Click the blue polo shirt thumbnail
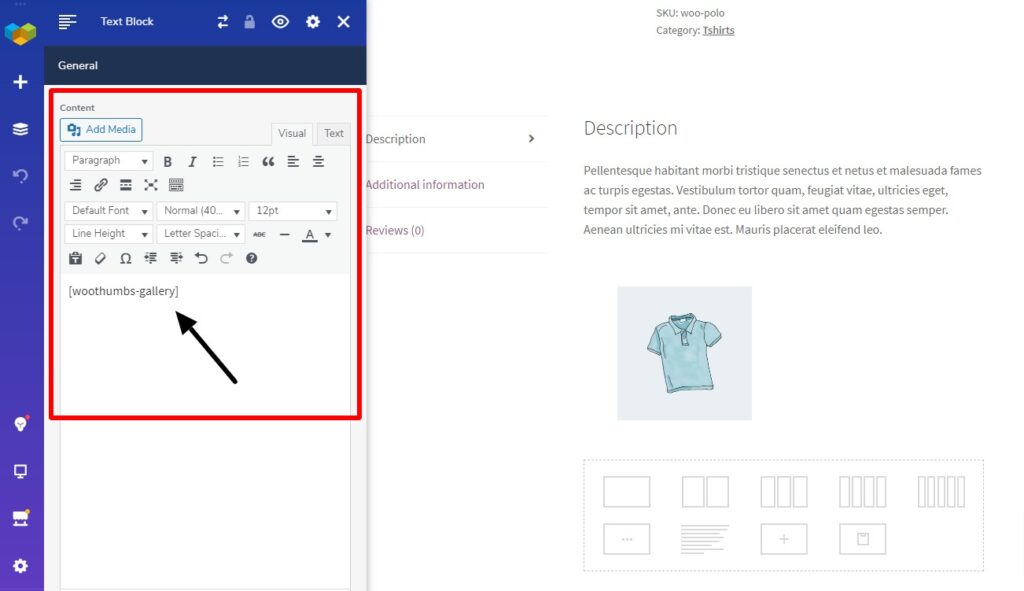This screenshot has height=591, width=1024. coord(684,353)
